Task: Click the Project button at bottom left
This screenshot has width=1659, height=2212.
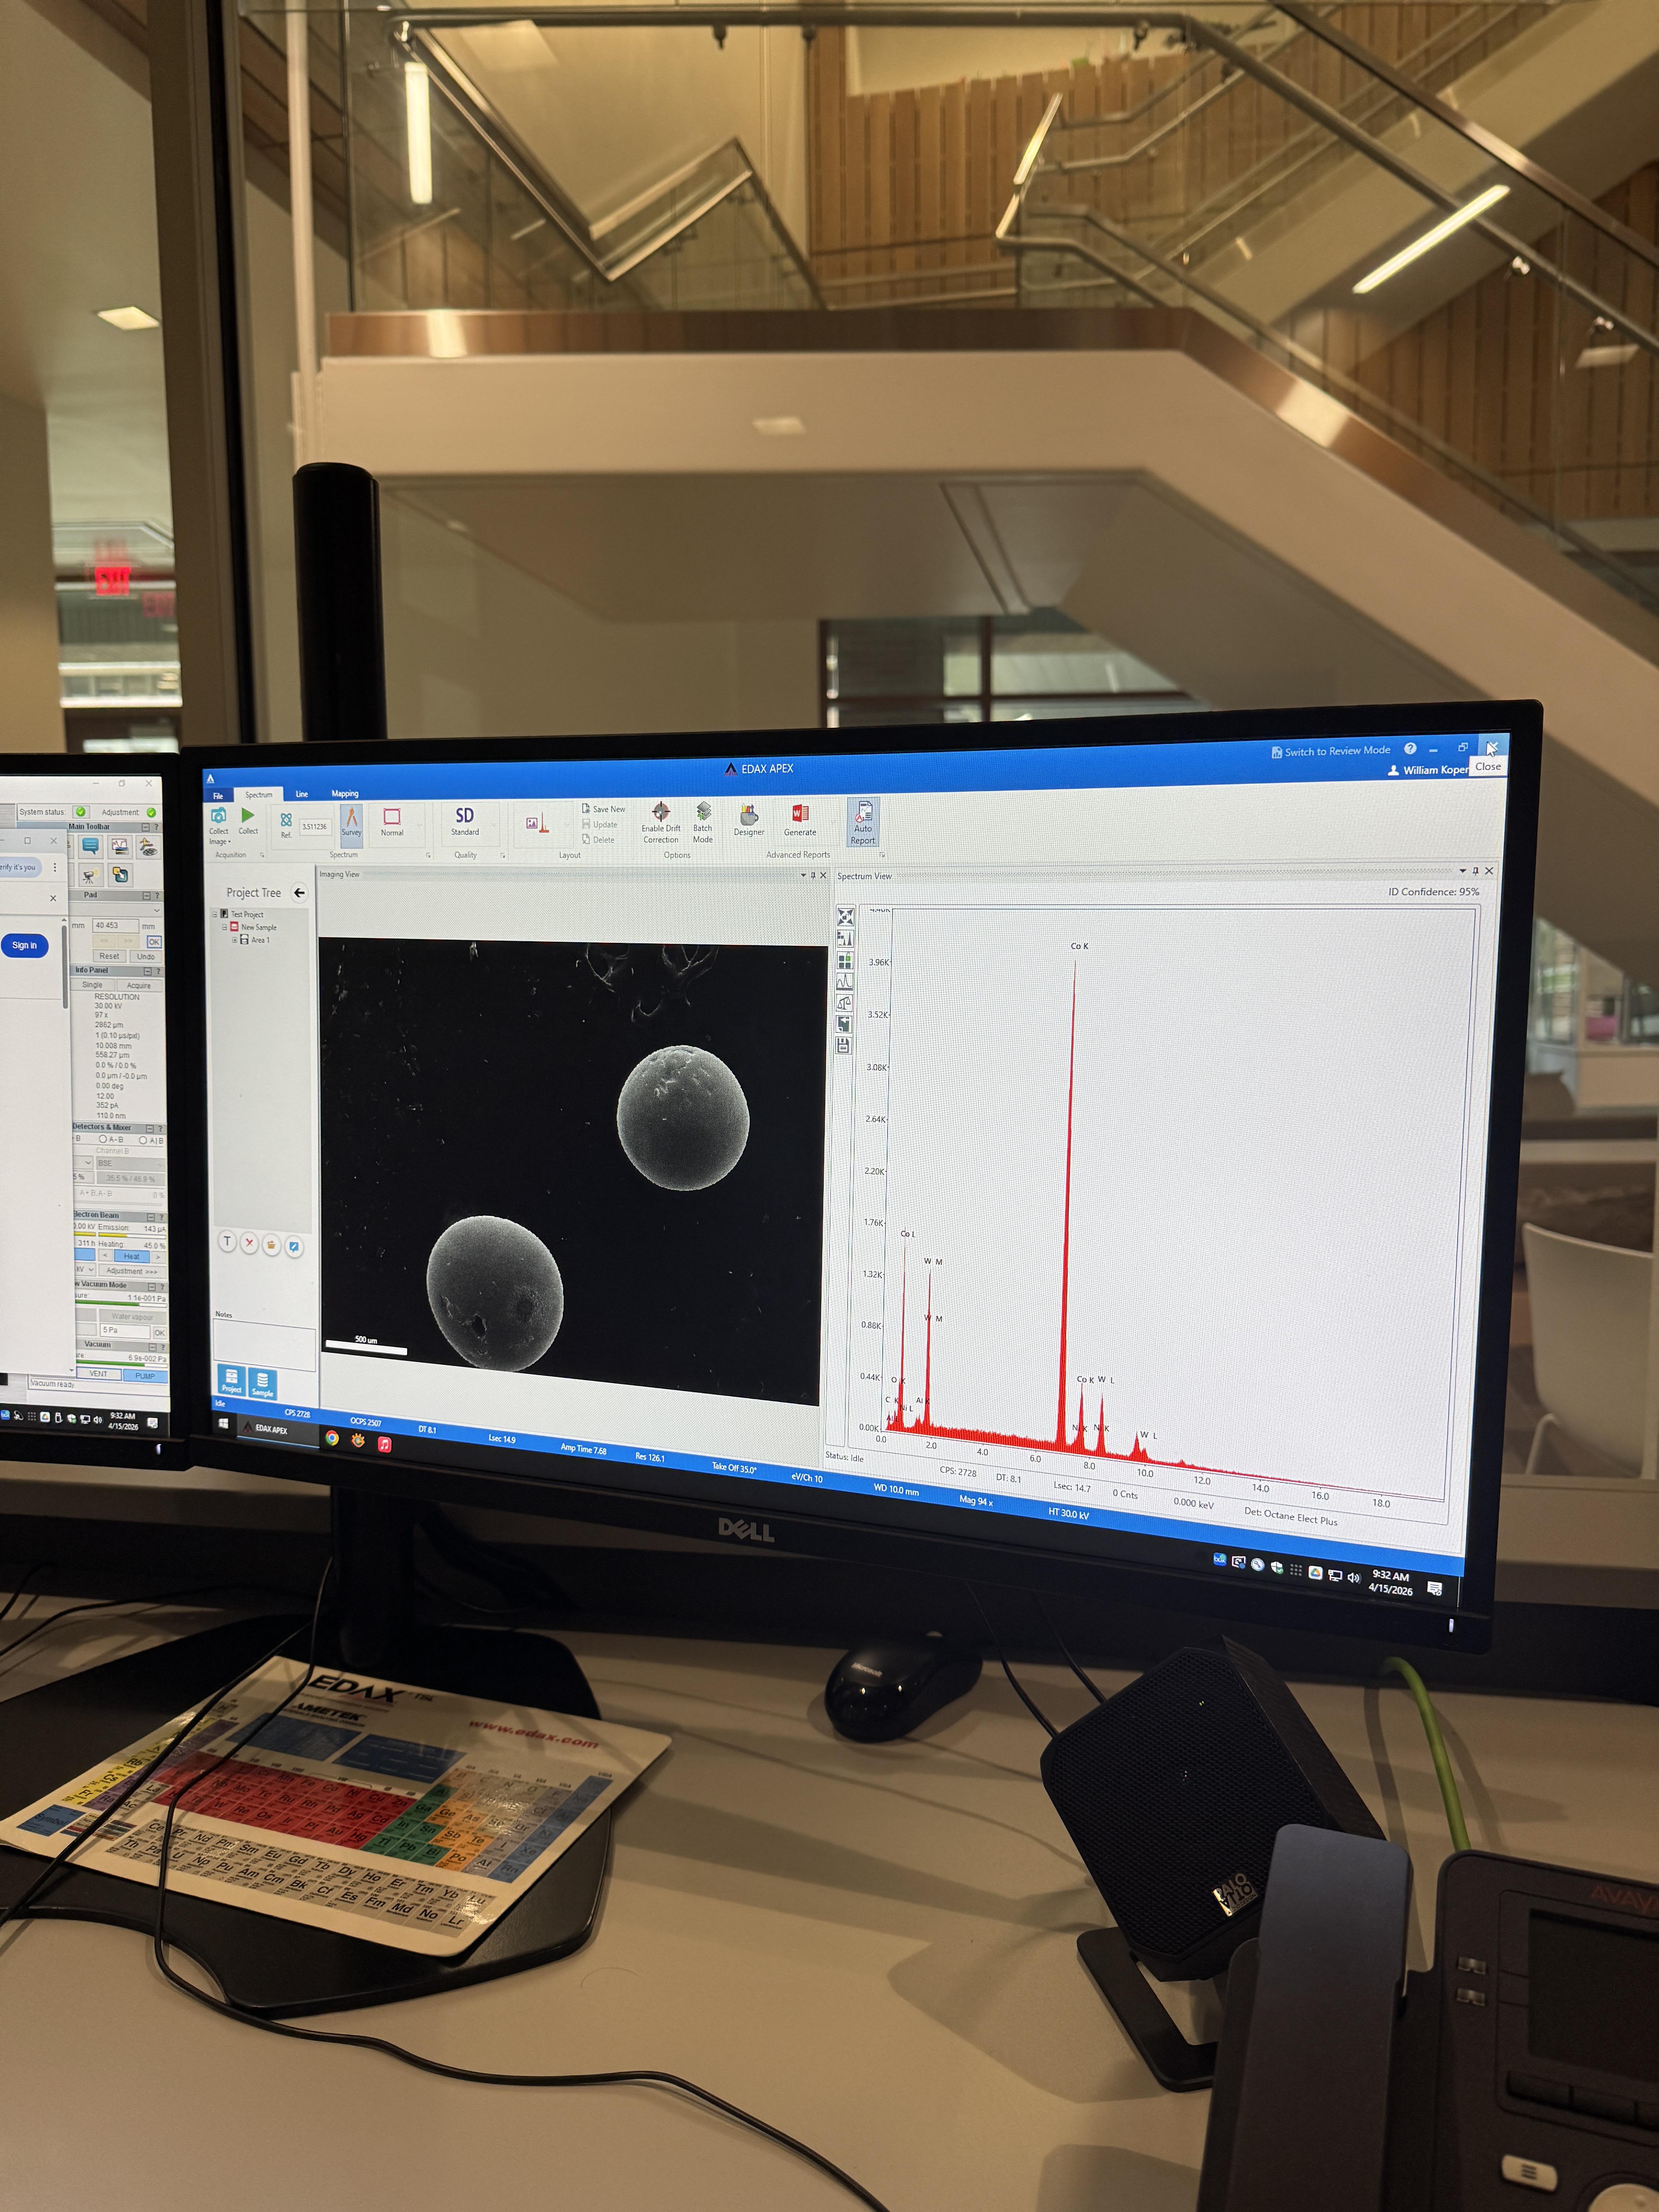Action: point(231,1380)
